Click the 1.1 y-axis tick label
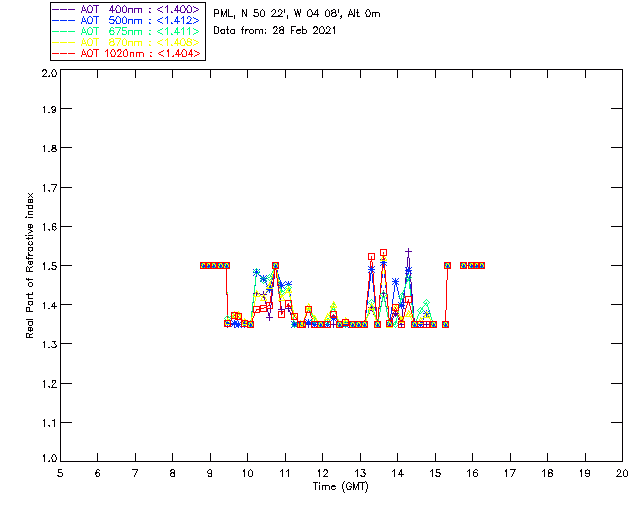 tap(49, 423)
